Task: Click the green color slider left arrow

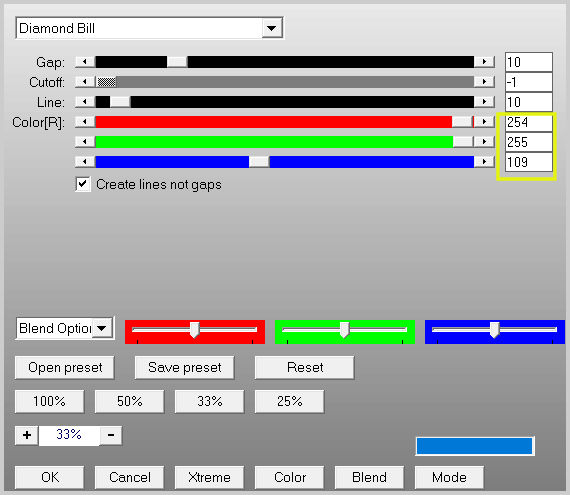Action: pyautogui.click(x=85, y=142)
